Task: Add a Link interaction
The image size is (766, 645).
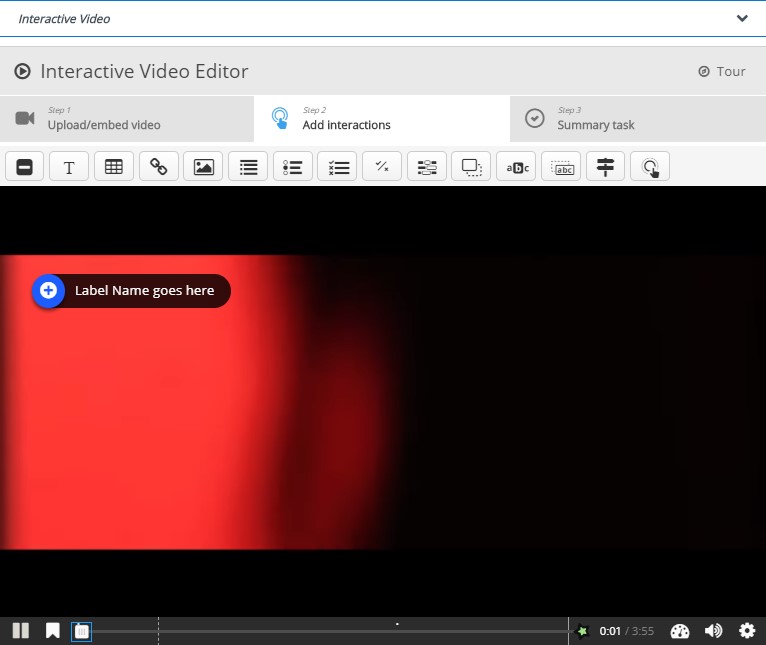Action: 158,167
